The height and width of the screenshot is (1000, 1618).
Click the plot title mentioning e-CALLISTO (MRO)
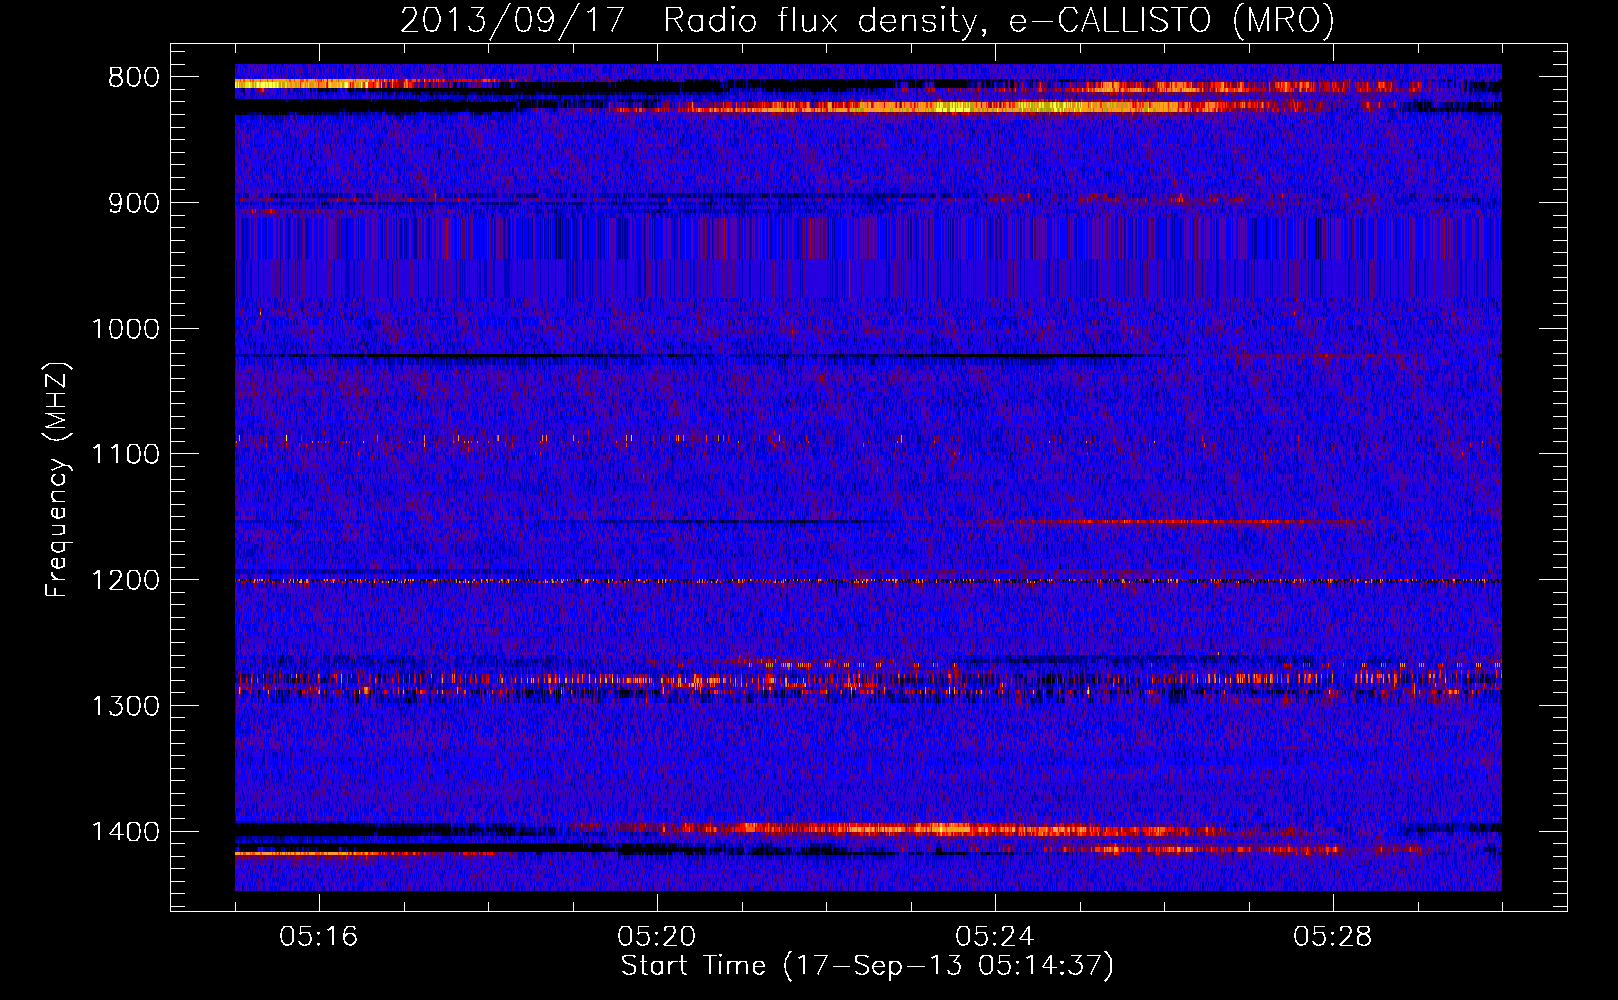point(867,20)
